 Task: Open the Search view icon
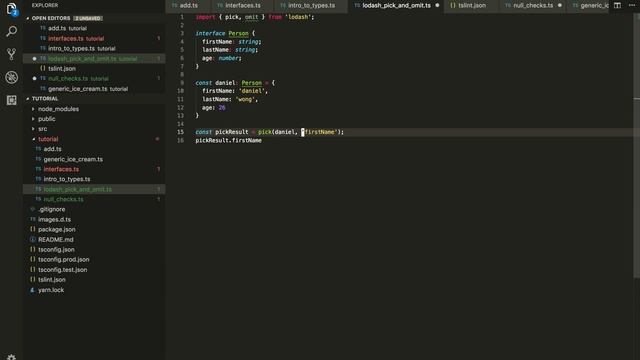(11, 31)
